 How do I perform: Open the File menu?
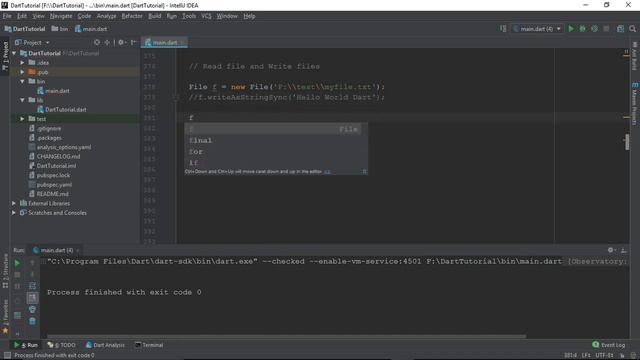tap(7, 16)
